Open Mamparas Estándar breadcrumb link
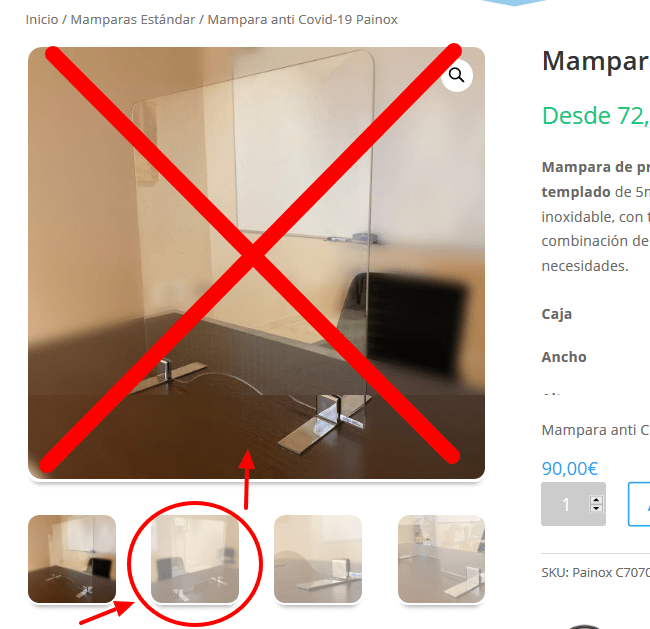The image size is (650, 629). pyautogui.click(x=133, y=19)
